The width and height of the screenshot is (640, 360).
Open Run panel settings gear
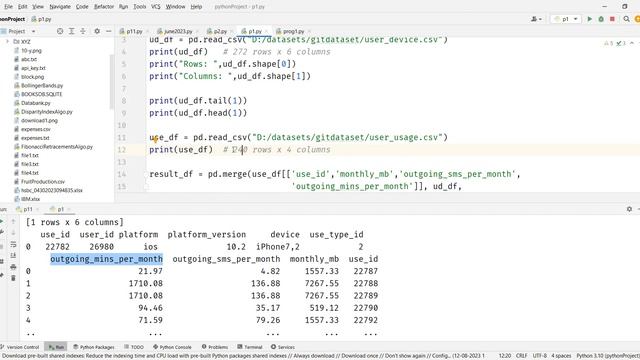coord(629,209)
